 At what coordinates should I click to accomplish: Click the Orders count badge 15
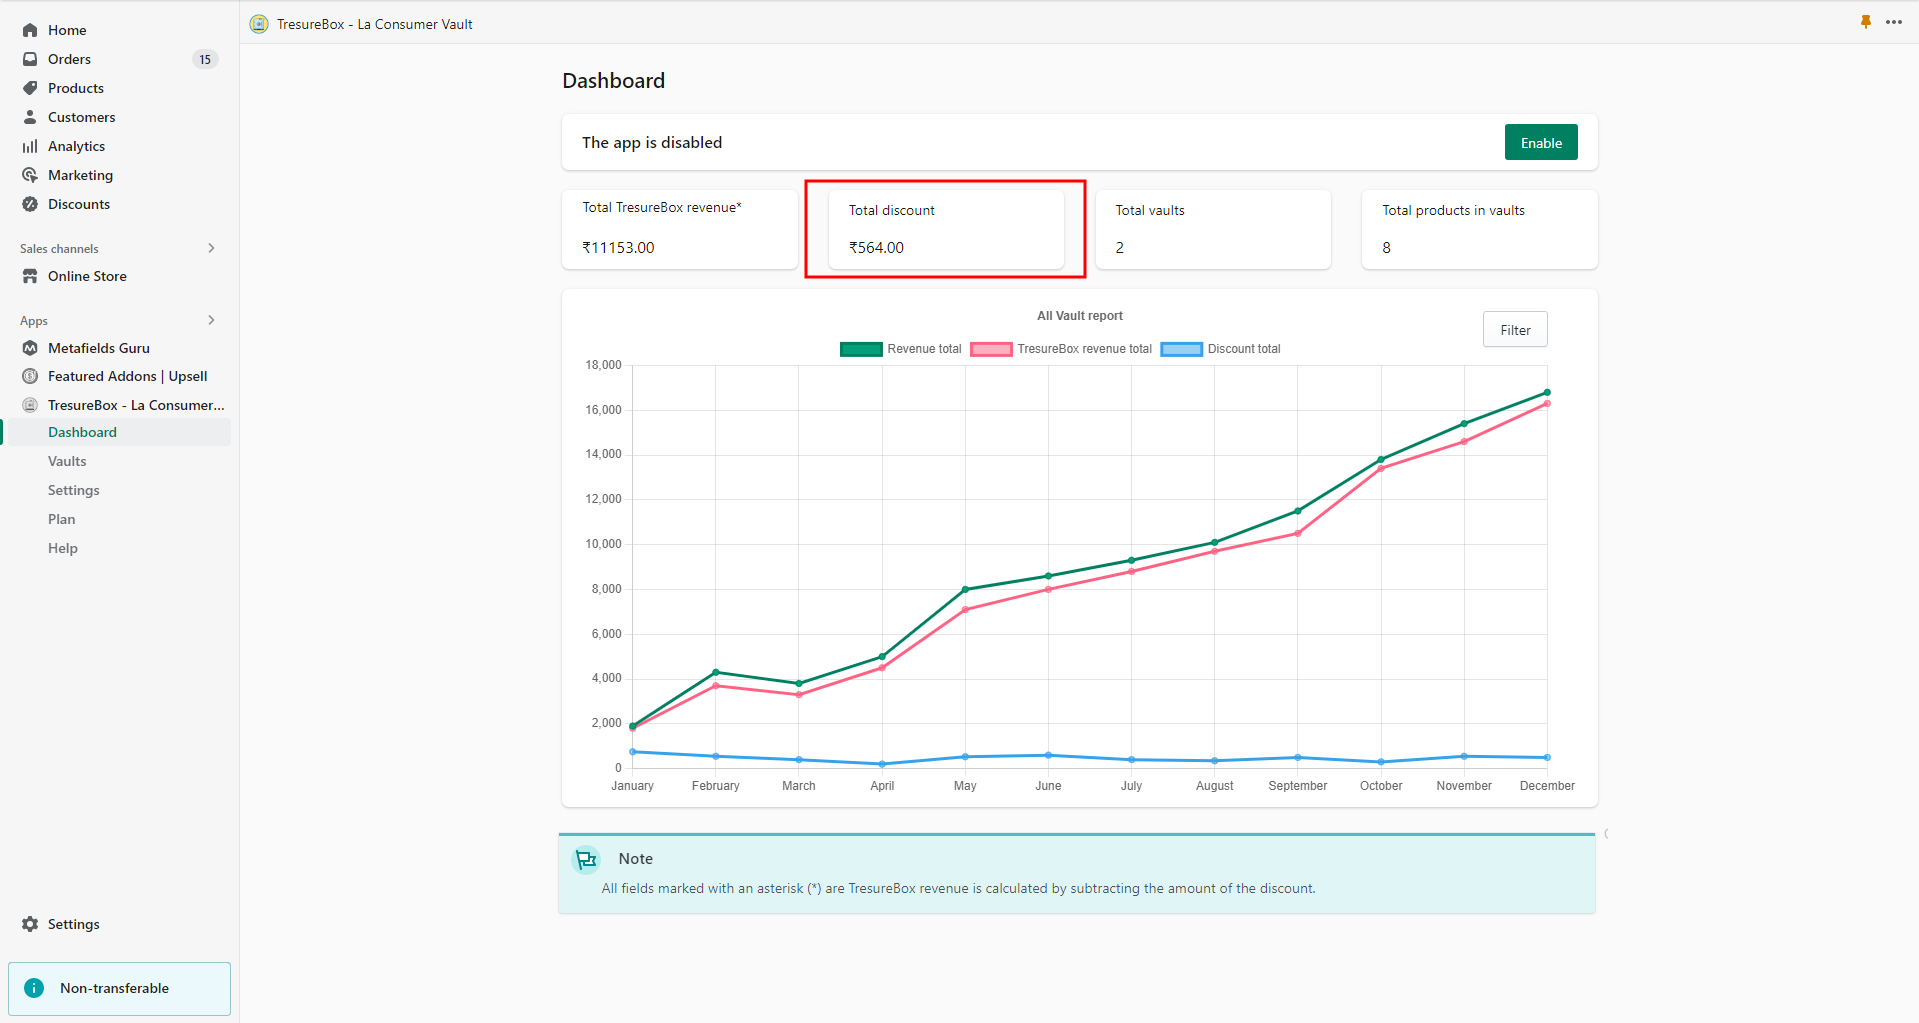[205, 59]
